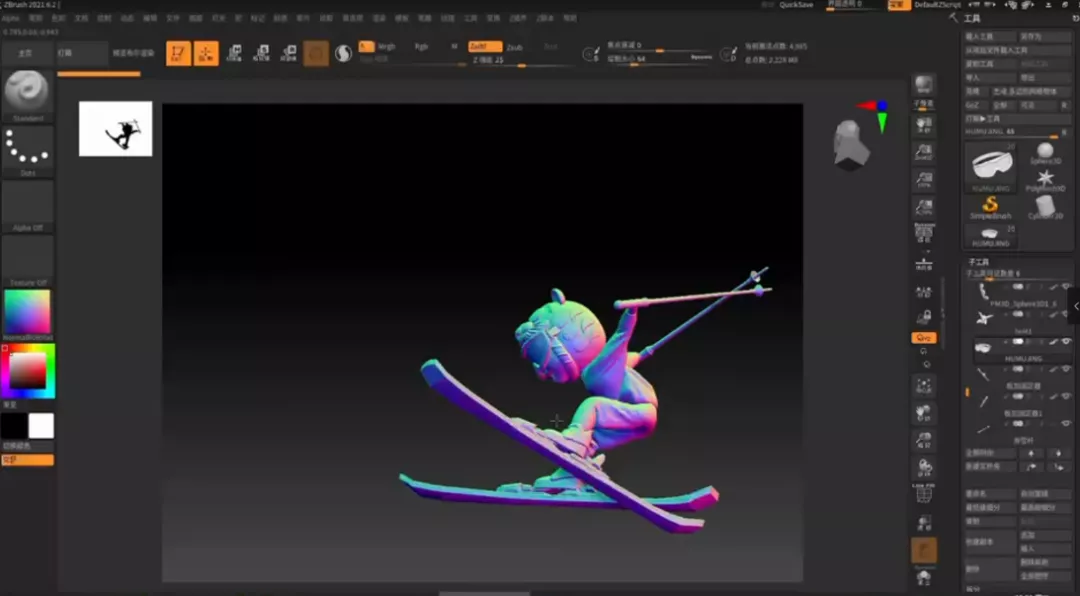Click the camera orientation head gizmo
Image resolution: width=1080 pixels, height=596 pixels.
tap(851, 144)
